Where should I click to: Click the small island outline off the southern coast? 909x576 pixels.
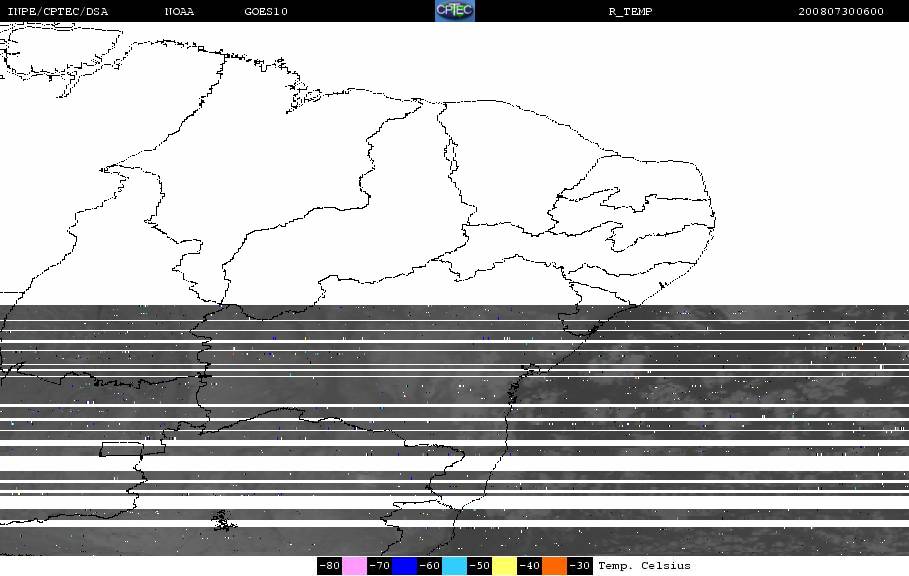224,520
